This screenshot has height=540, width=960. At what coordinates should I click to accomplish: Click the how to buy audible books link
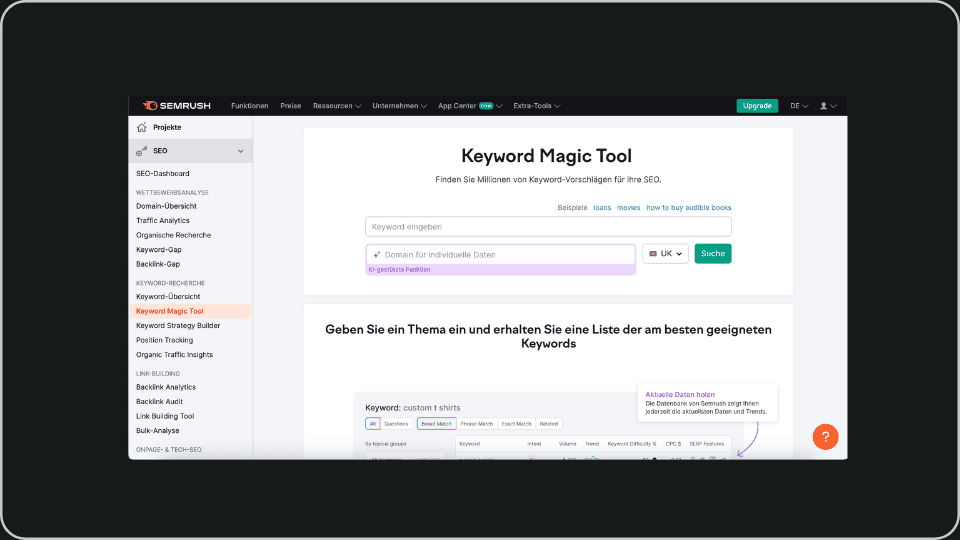click(689, 208)
